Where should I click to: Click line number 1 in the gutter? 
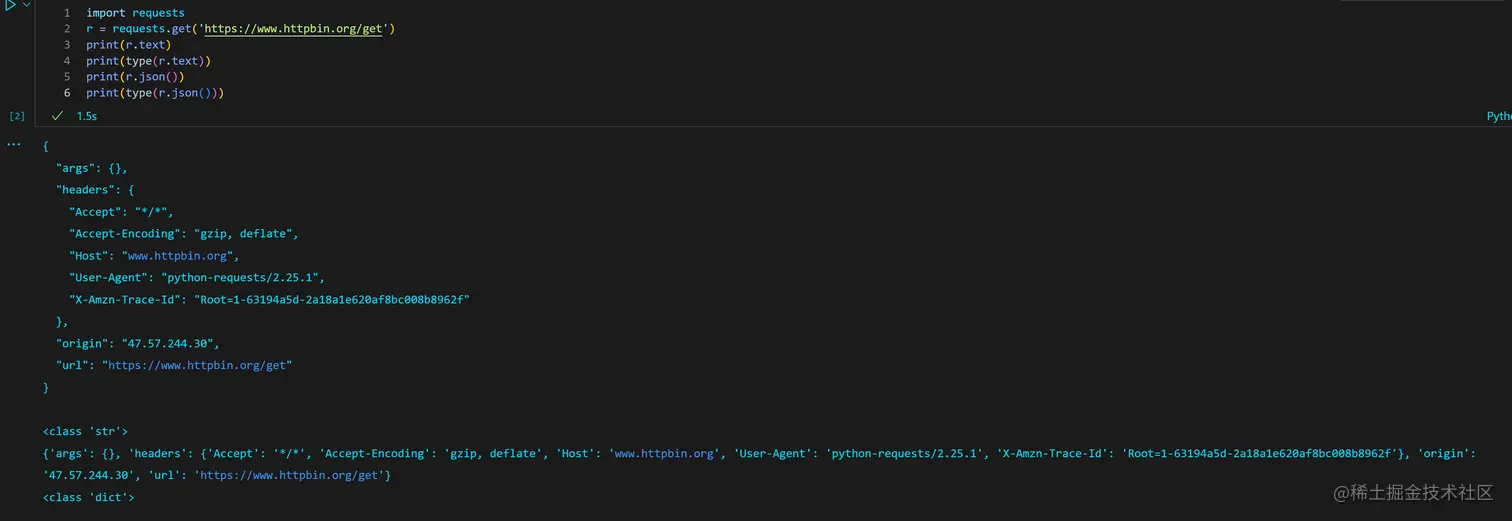67,13
